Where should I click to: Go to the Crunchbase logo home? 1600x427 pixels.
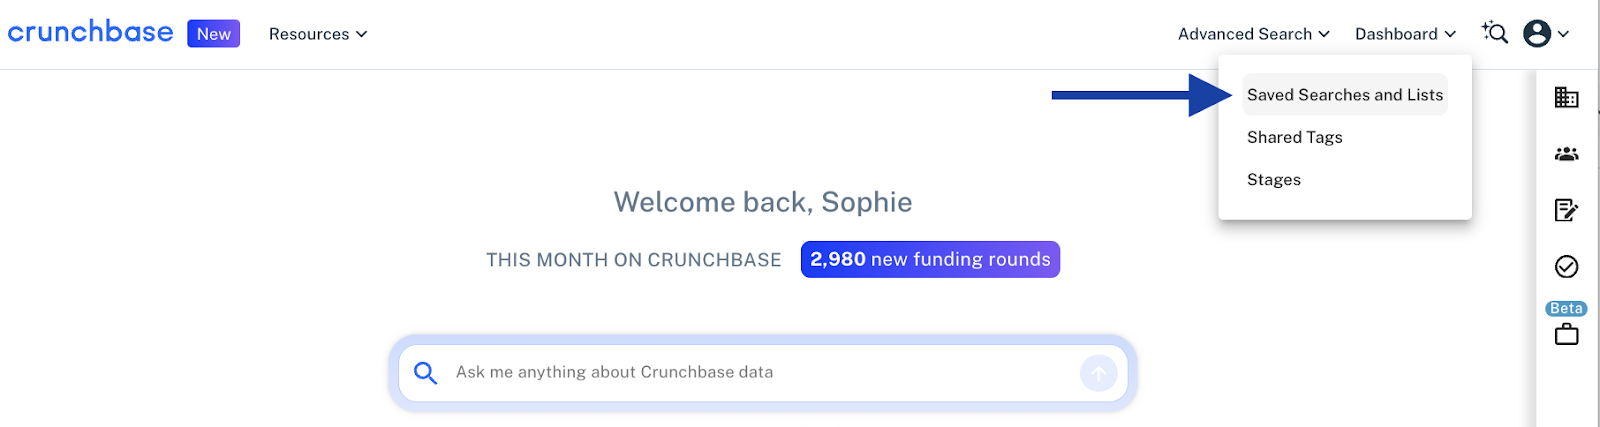pyautogui.click(x=90, y=32)
